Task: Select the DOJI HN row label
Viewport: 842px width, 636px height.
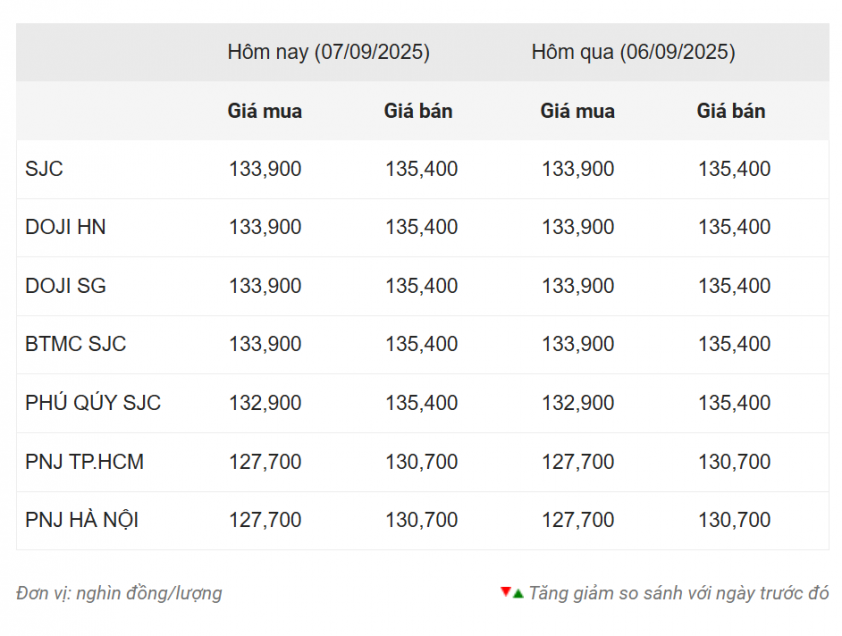Action: (x=66, y=227)
